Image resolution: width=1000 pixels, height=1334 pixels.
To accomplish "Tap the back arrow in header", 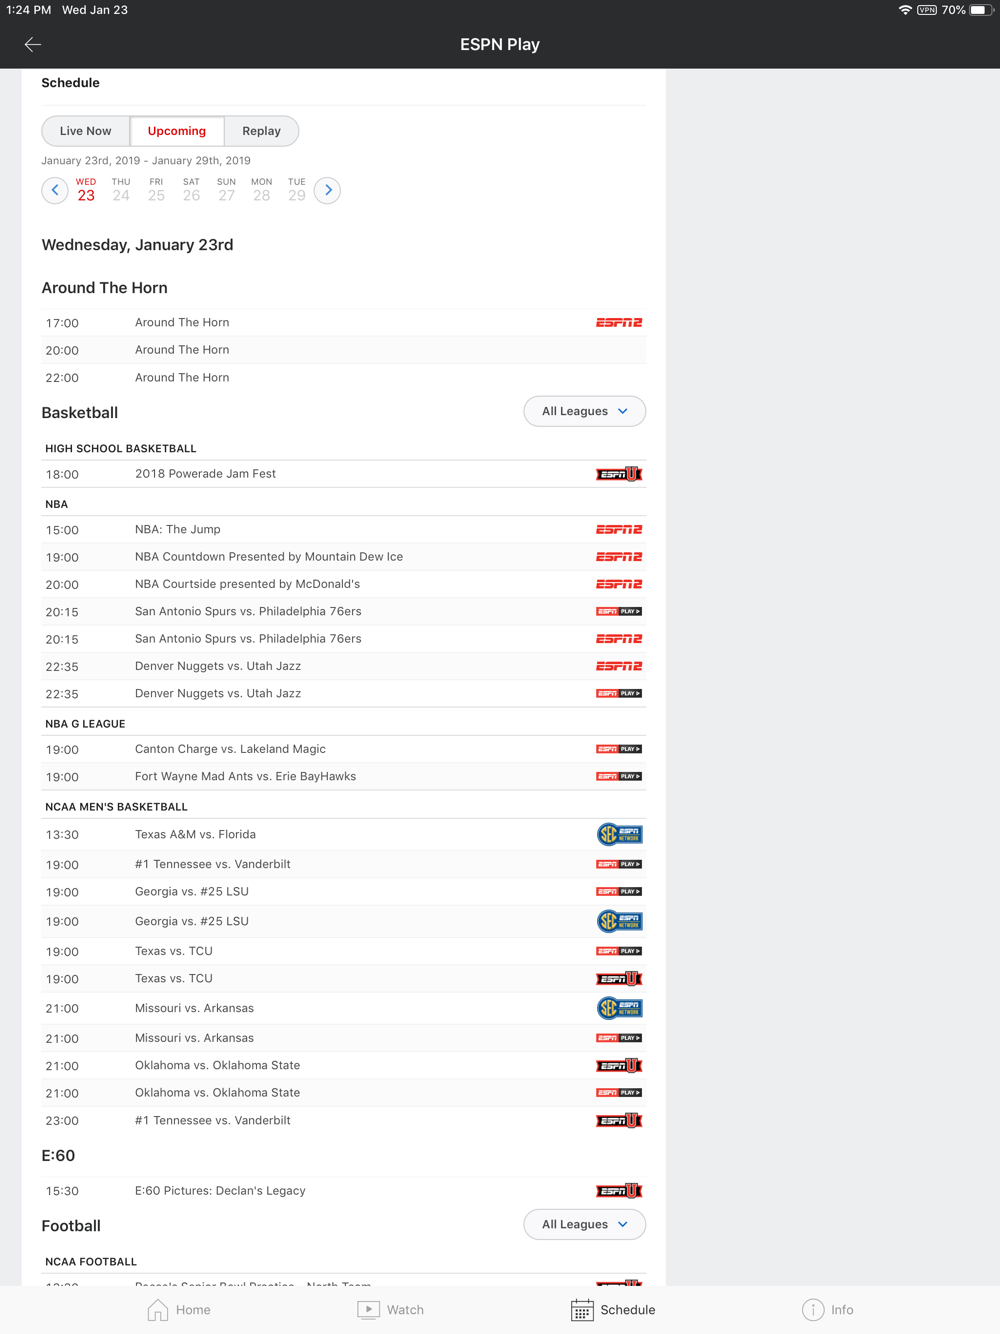I will [33, 44].
